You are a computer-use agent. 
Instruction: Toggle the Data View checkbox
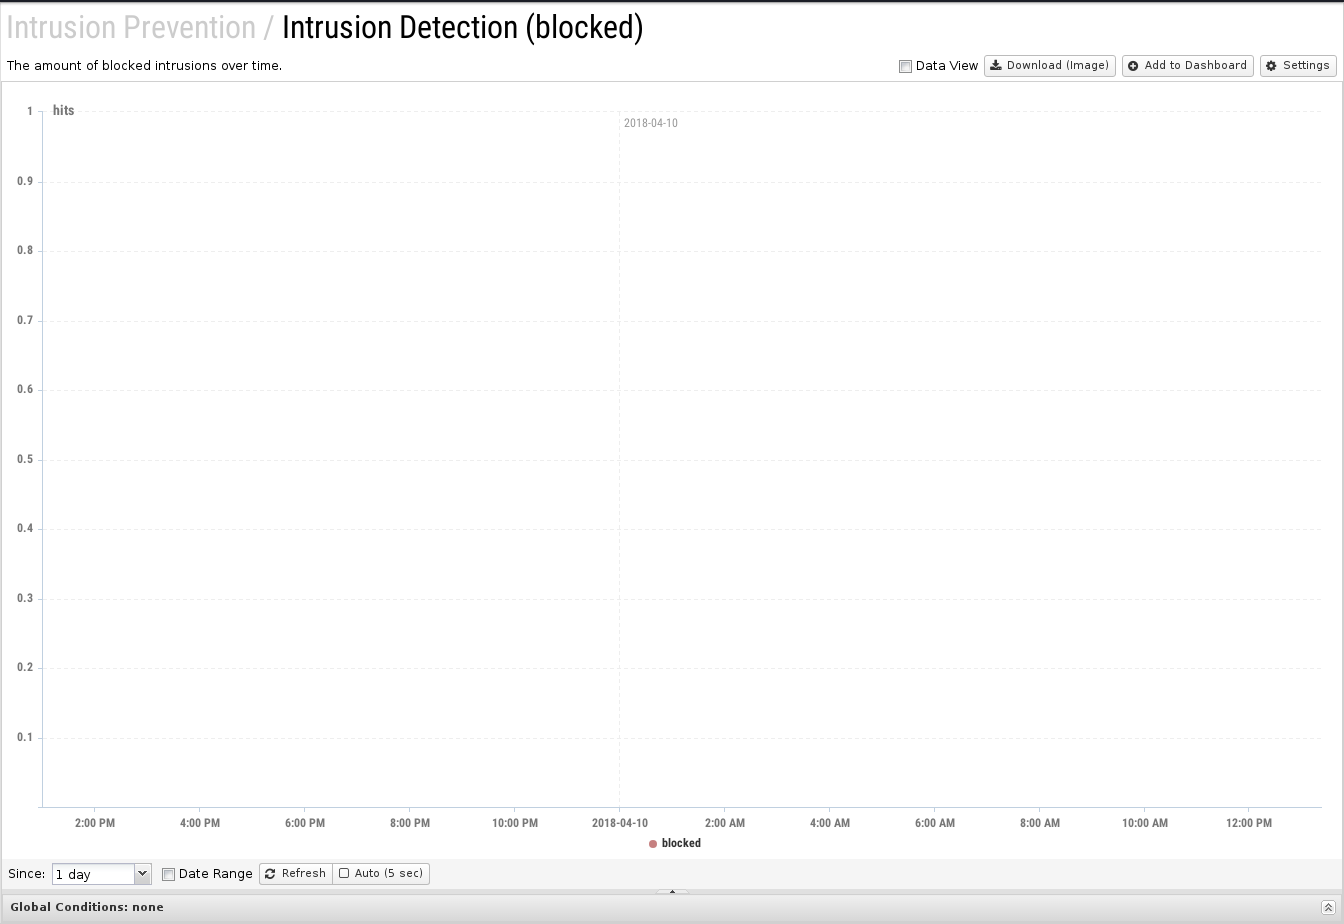point(905,67)
